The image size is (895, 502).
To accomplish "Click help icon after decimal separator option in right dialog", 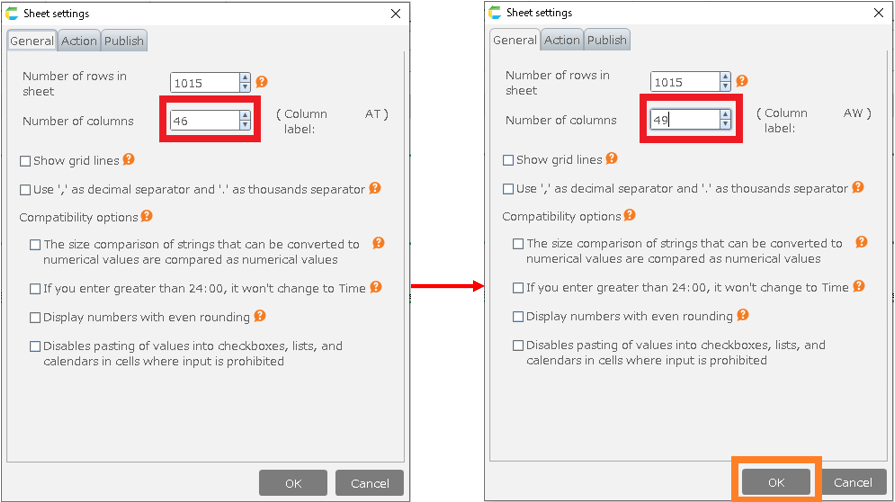I will [x=858, y=188].
